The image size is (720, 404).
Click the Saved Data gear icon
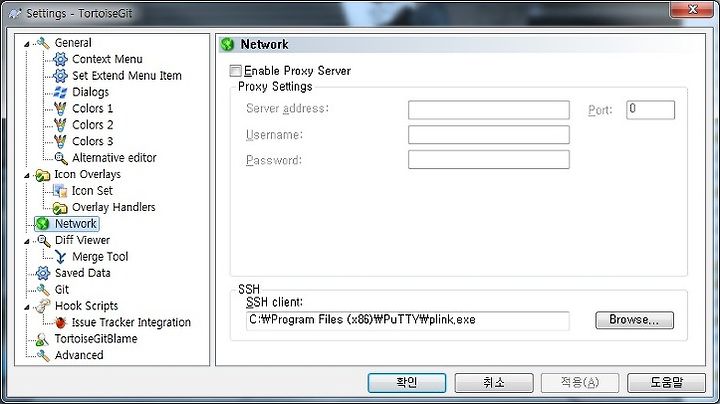(43, 273)
